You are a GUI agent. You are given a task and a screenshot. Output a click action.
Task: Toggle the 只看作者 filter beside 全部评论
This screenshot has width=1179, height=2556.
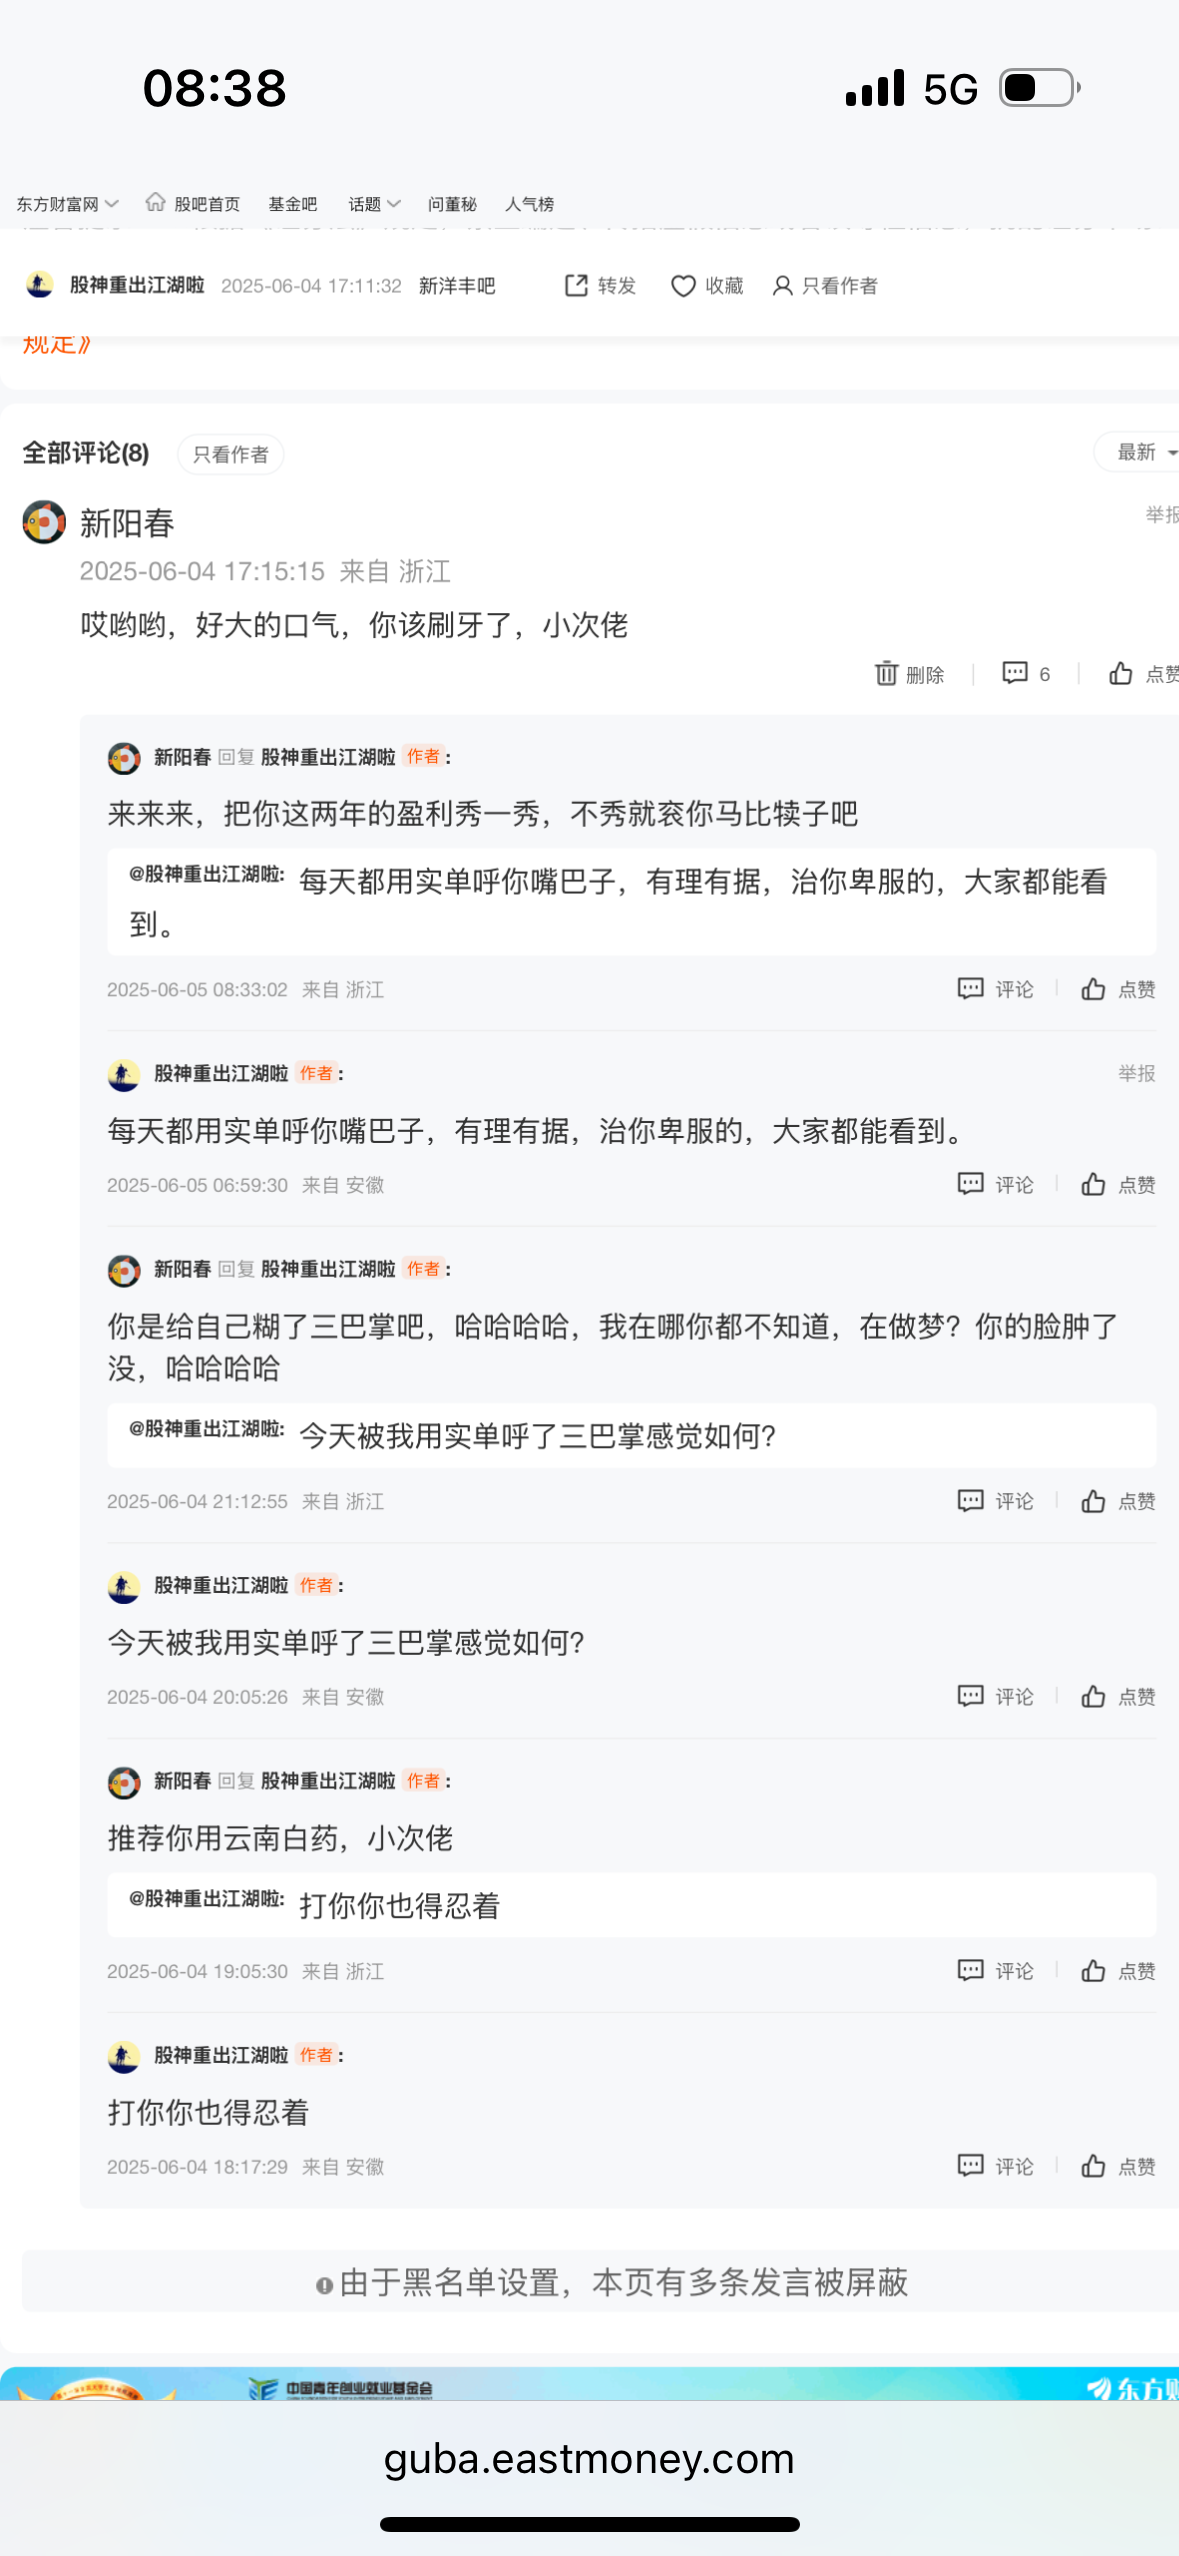(x=230, y=455)
